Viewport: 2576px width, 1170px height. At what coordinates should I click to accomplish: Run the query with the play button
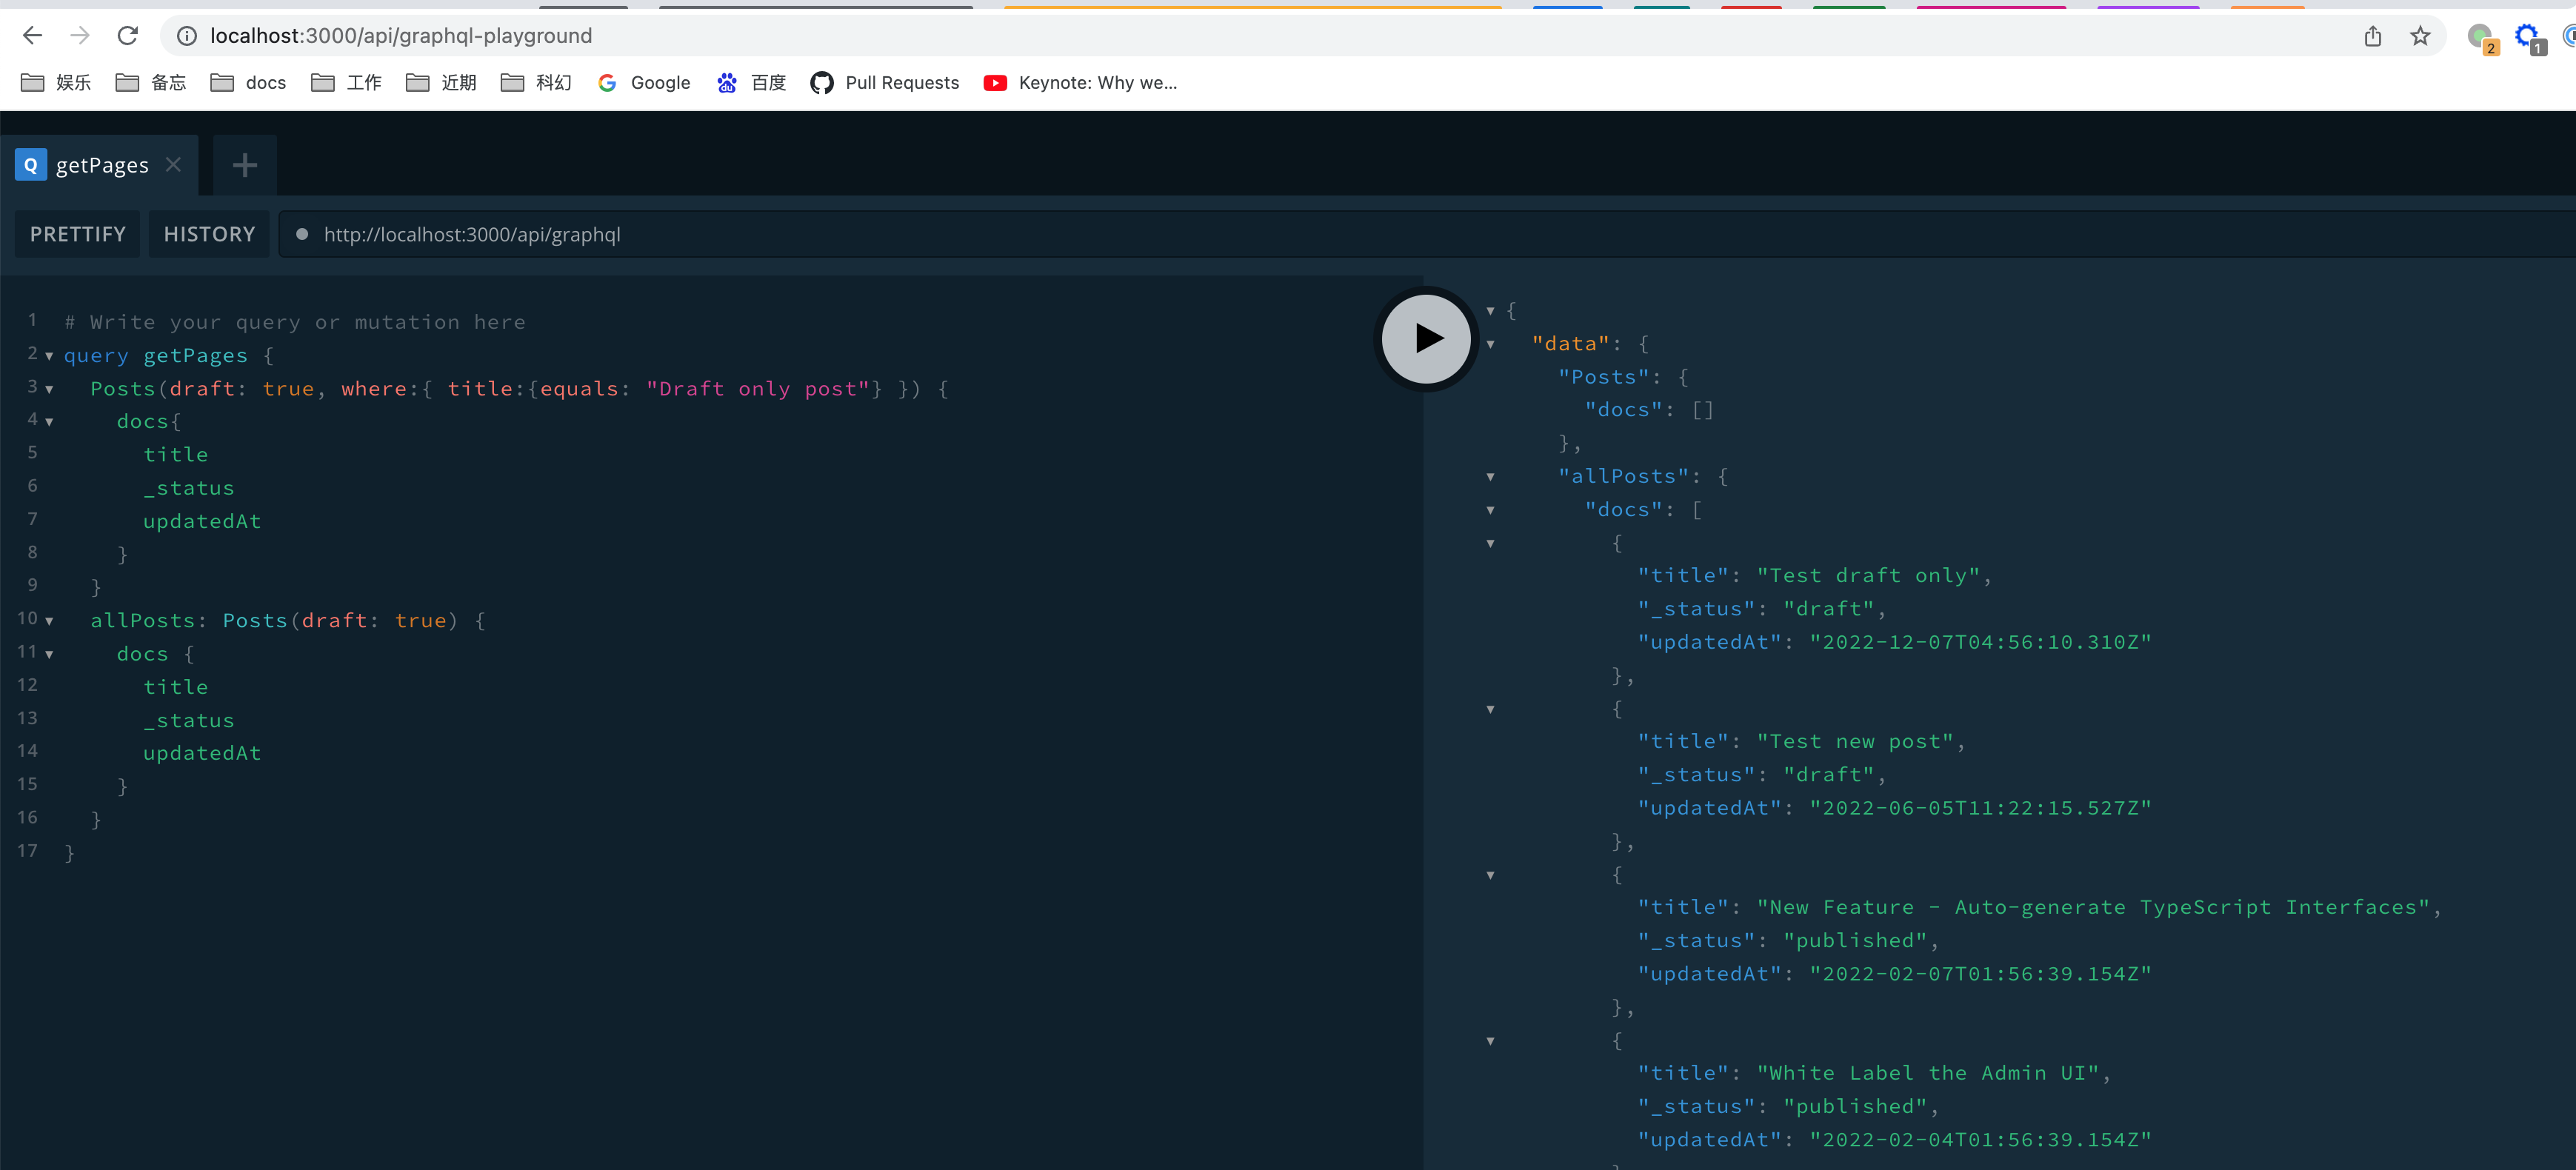click(1426, 339)
